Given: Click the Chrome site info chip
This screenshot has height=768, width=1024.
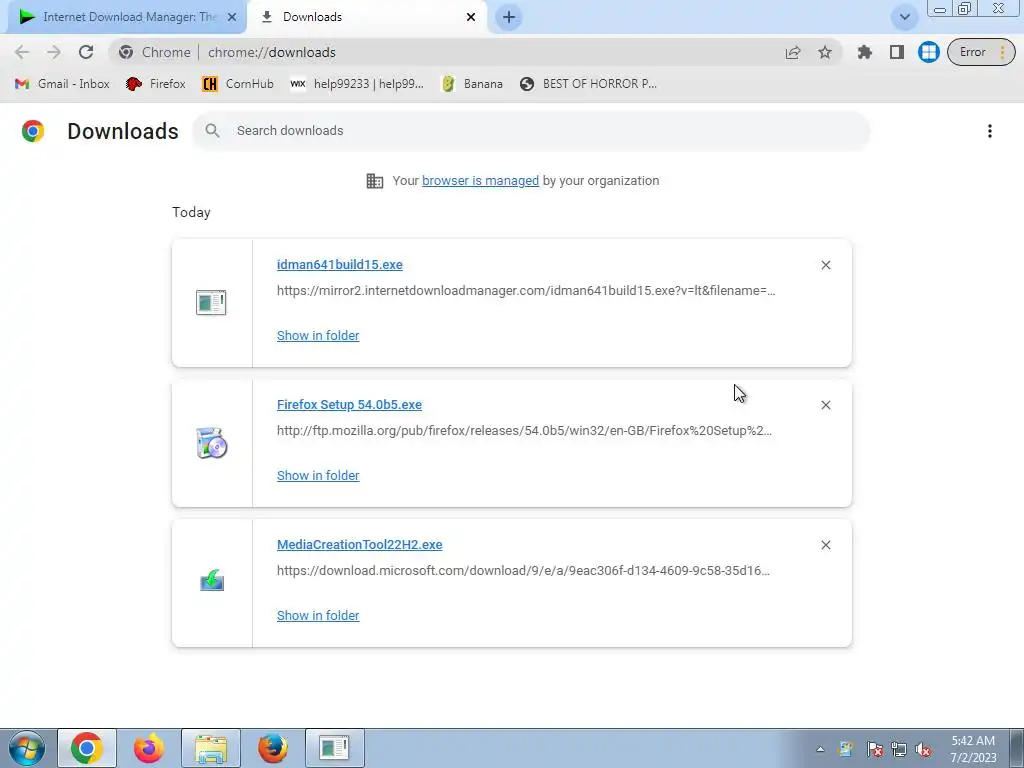Looking at the screenshot, I should [155, 52].
